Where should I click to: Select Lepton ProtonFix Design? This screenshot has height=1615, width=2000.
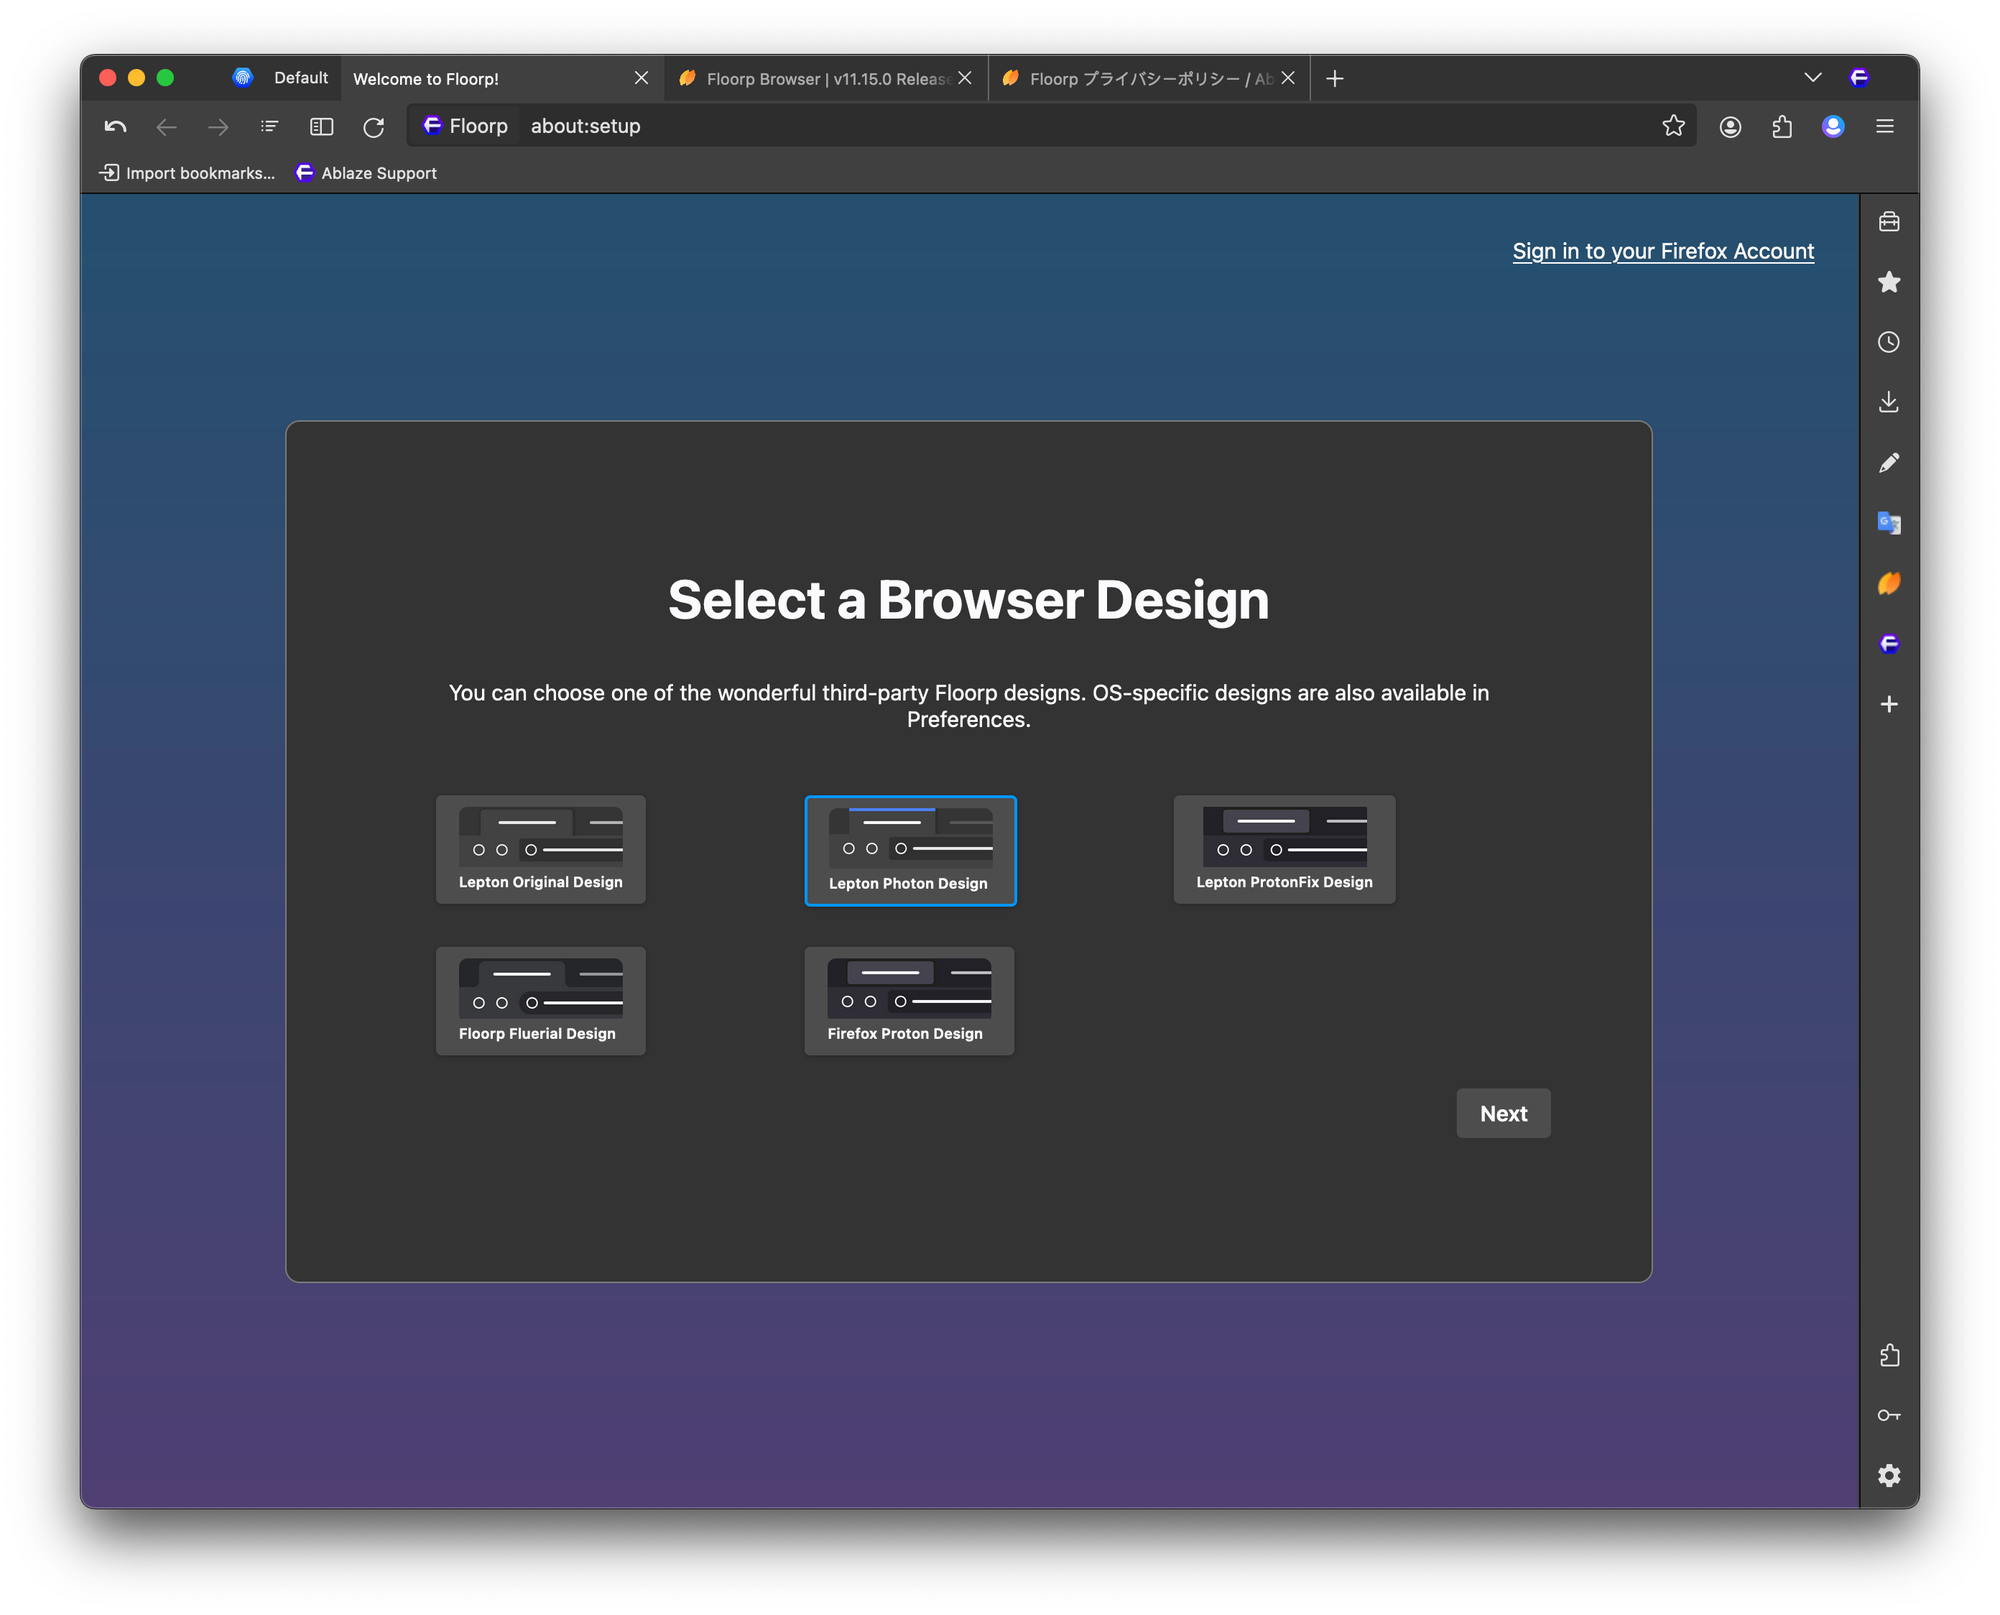pos(1284,850)
